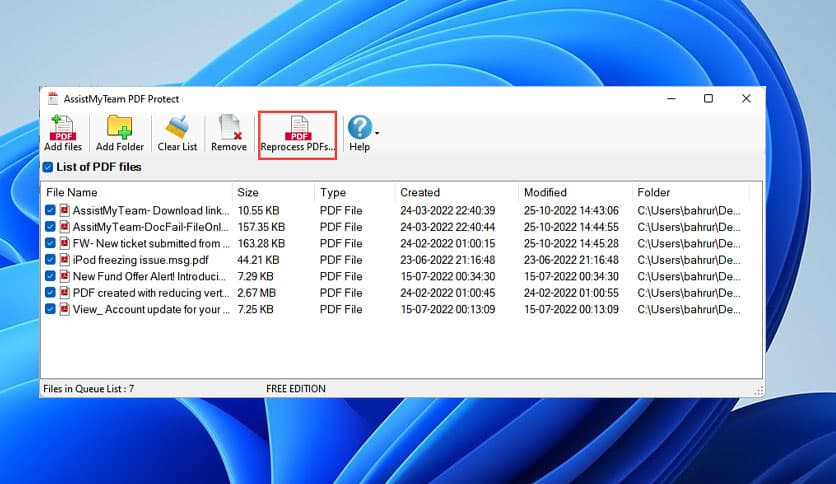Click size value '2.67 MB'
Screen dimensions: 836x484
tap(256, 293)
